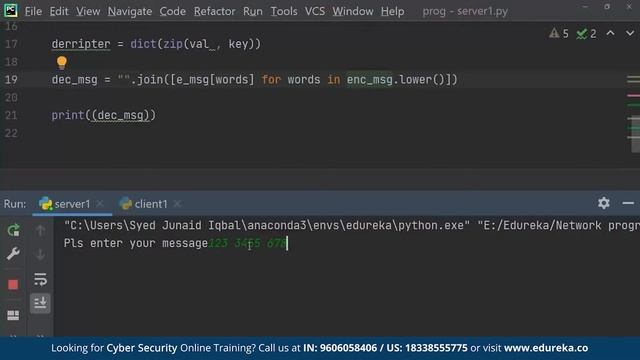
Task: Open Run panel settings gear
Action: [x=604, y=203]
